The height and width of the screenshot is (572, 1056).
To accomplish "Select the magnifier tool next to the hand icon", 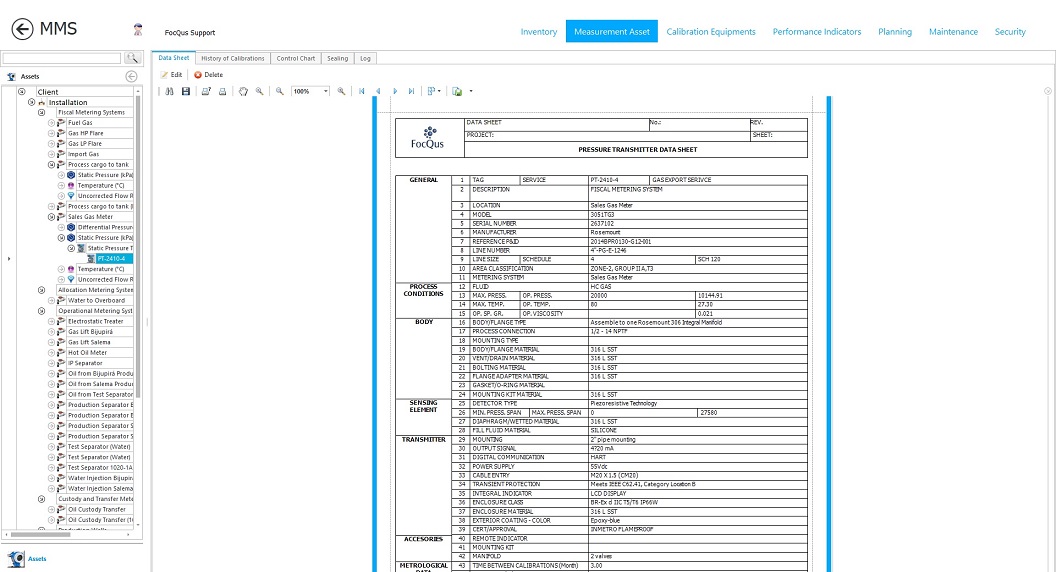I will pos(259,91).
